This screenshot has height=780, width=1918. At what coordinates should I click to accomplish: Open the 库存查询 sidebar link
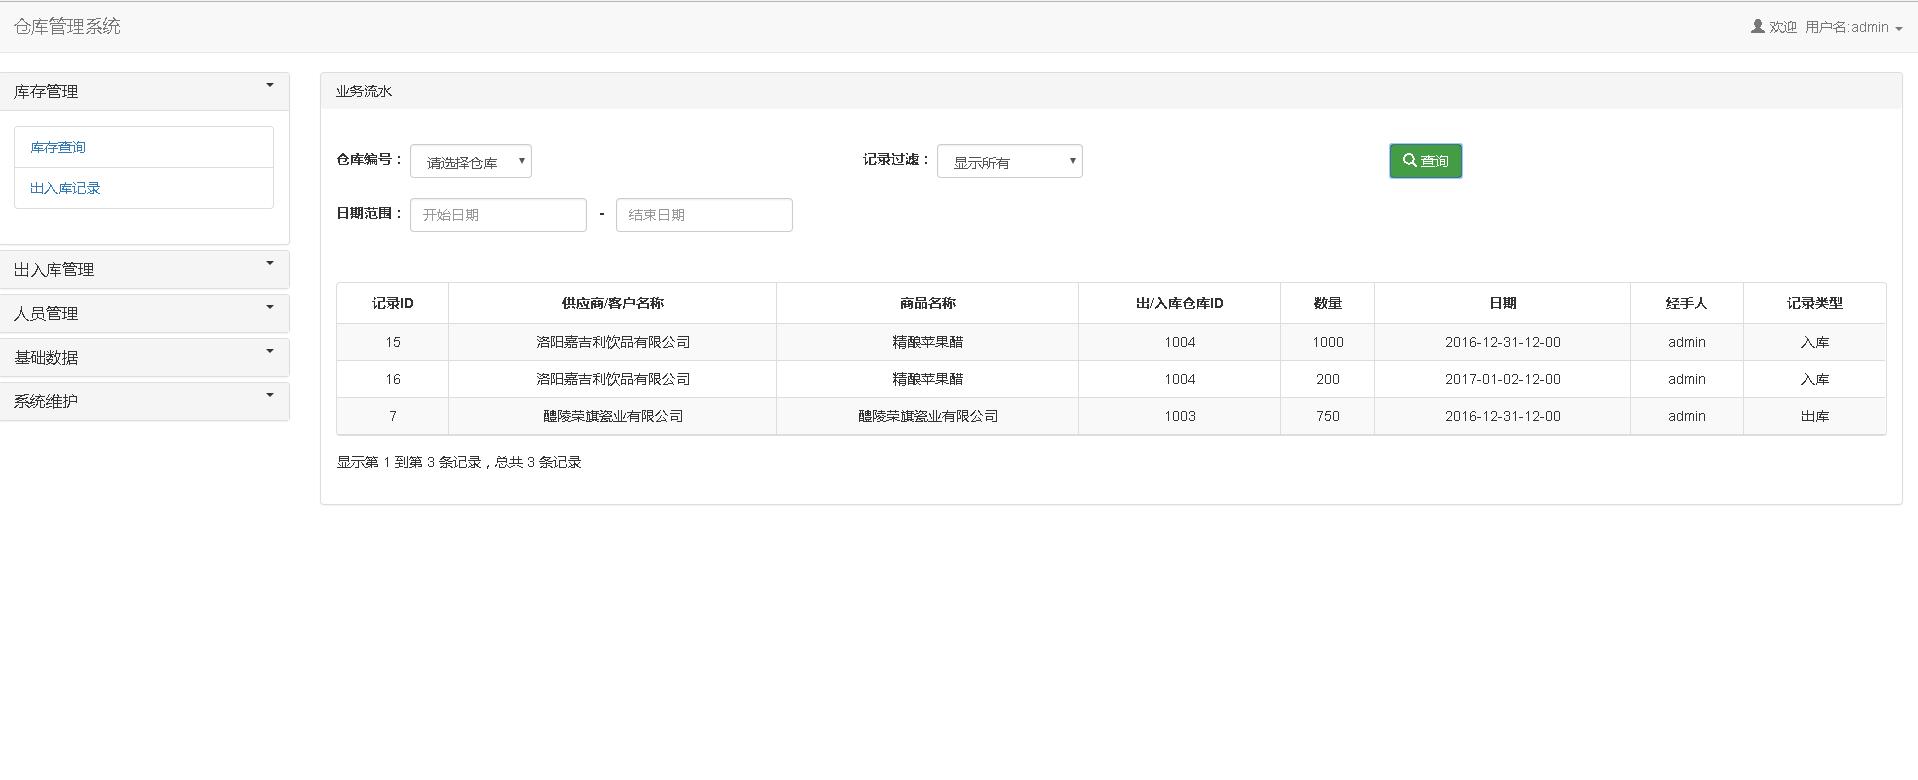click(x=58, y=147)
